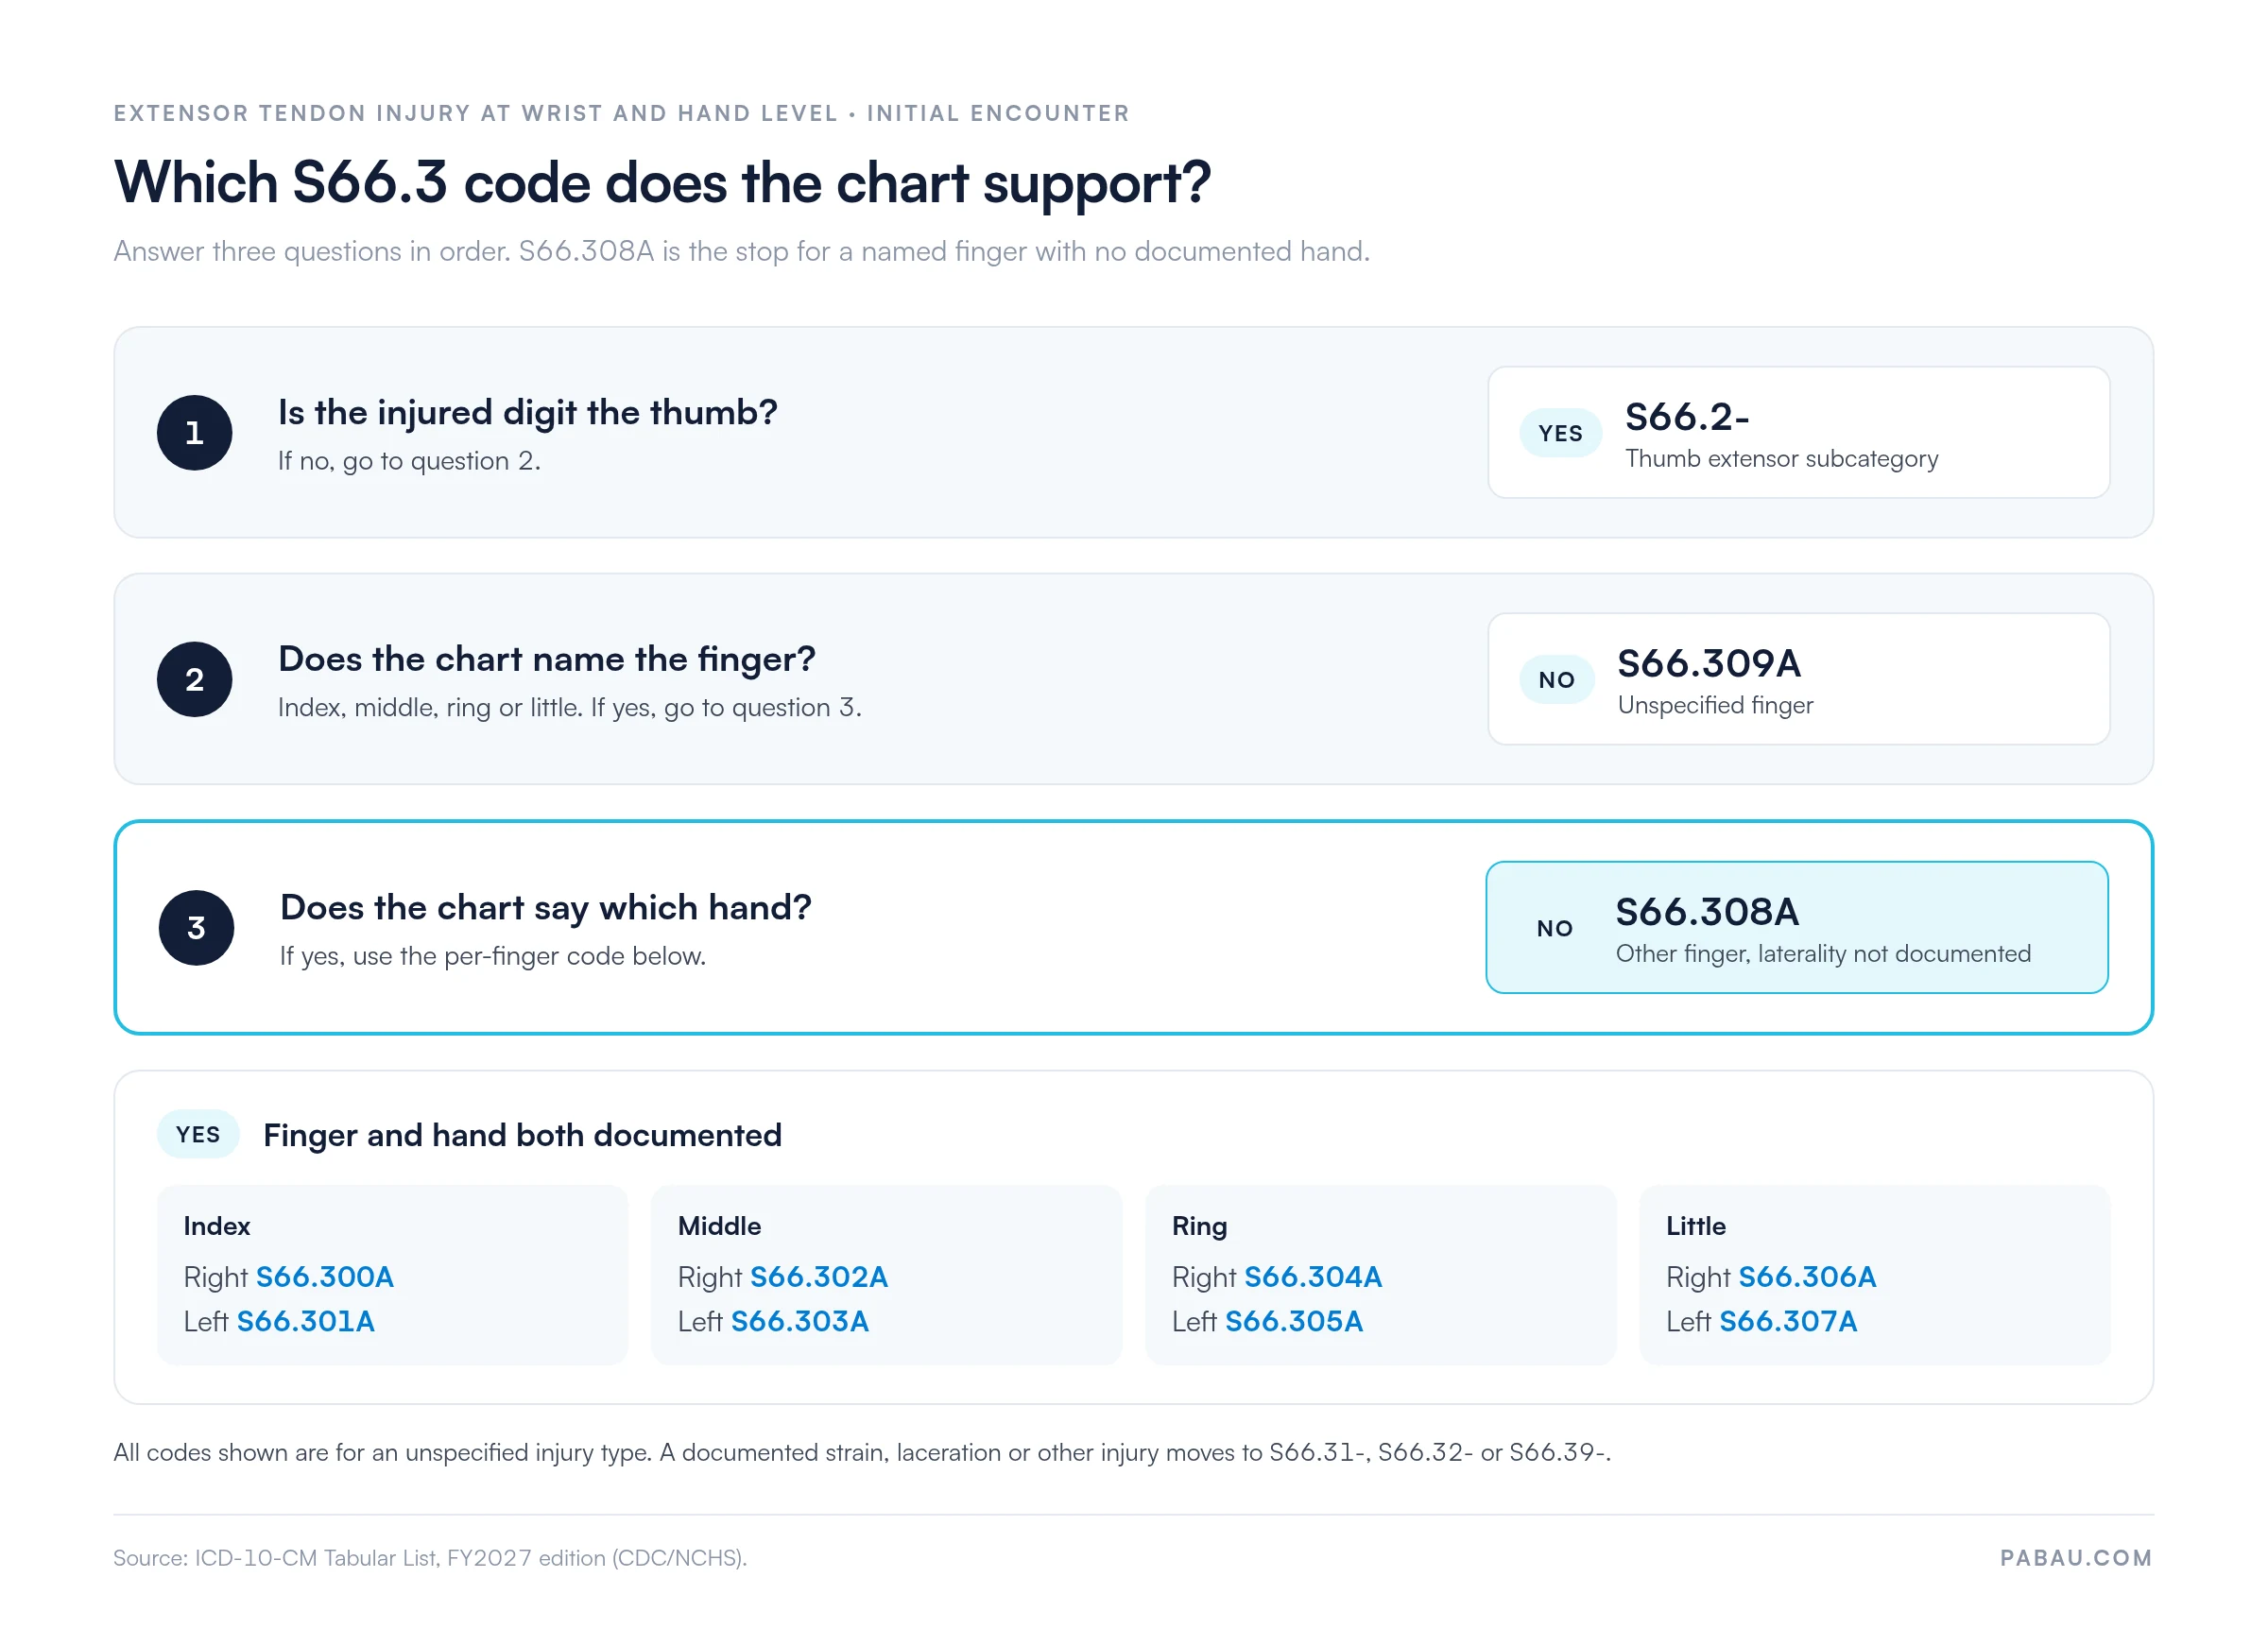Open the right ring code S66.304A
The height and width of the screenshot is (1646, 2268).
(x=1313, y=1277)
